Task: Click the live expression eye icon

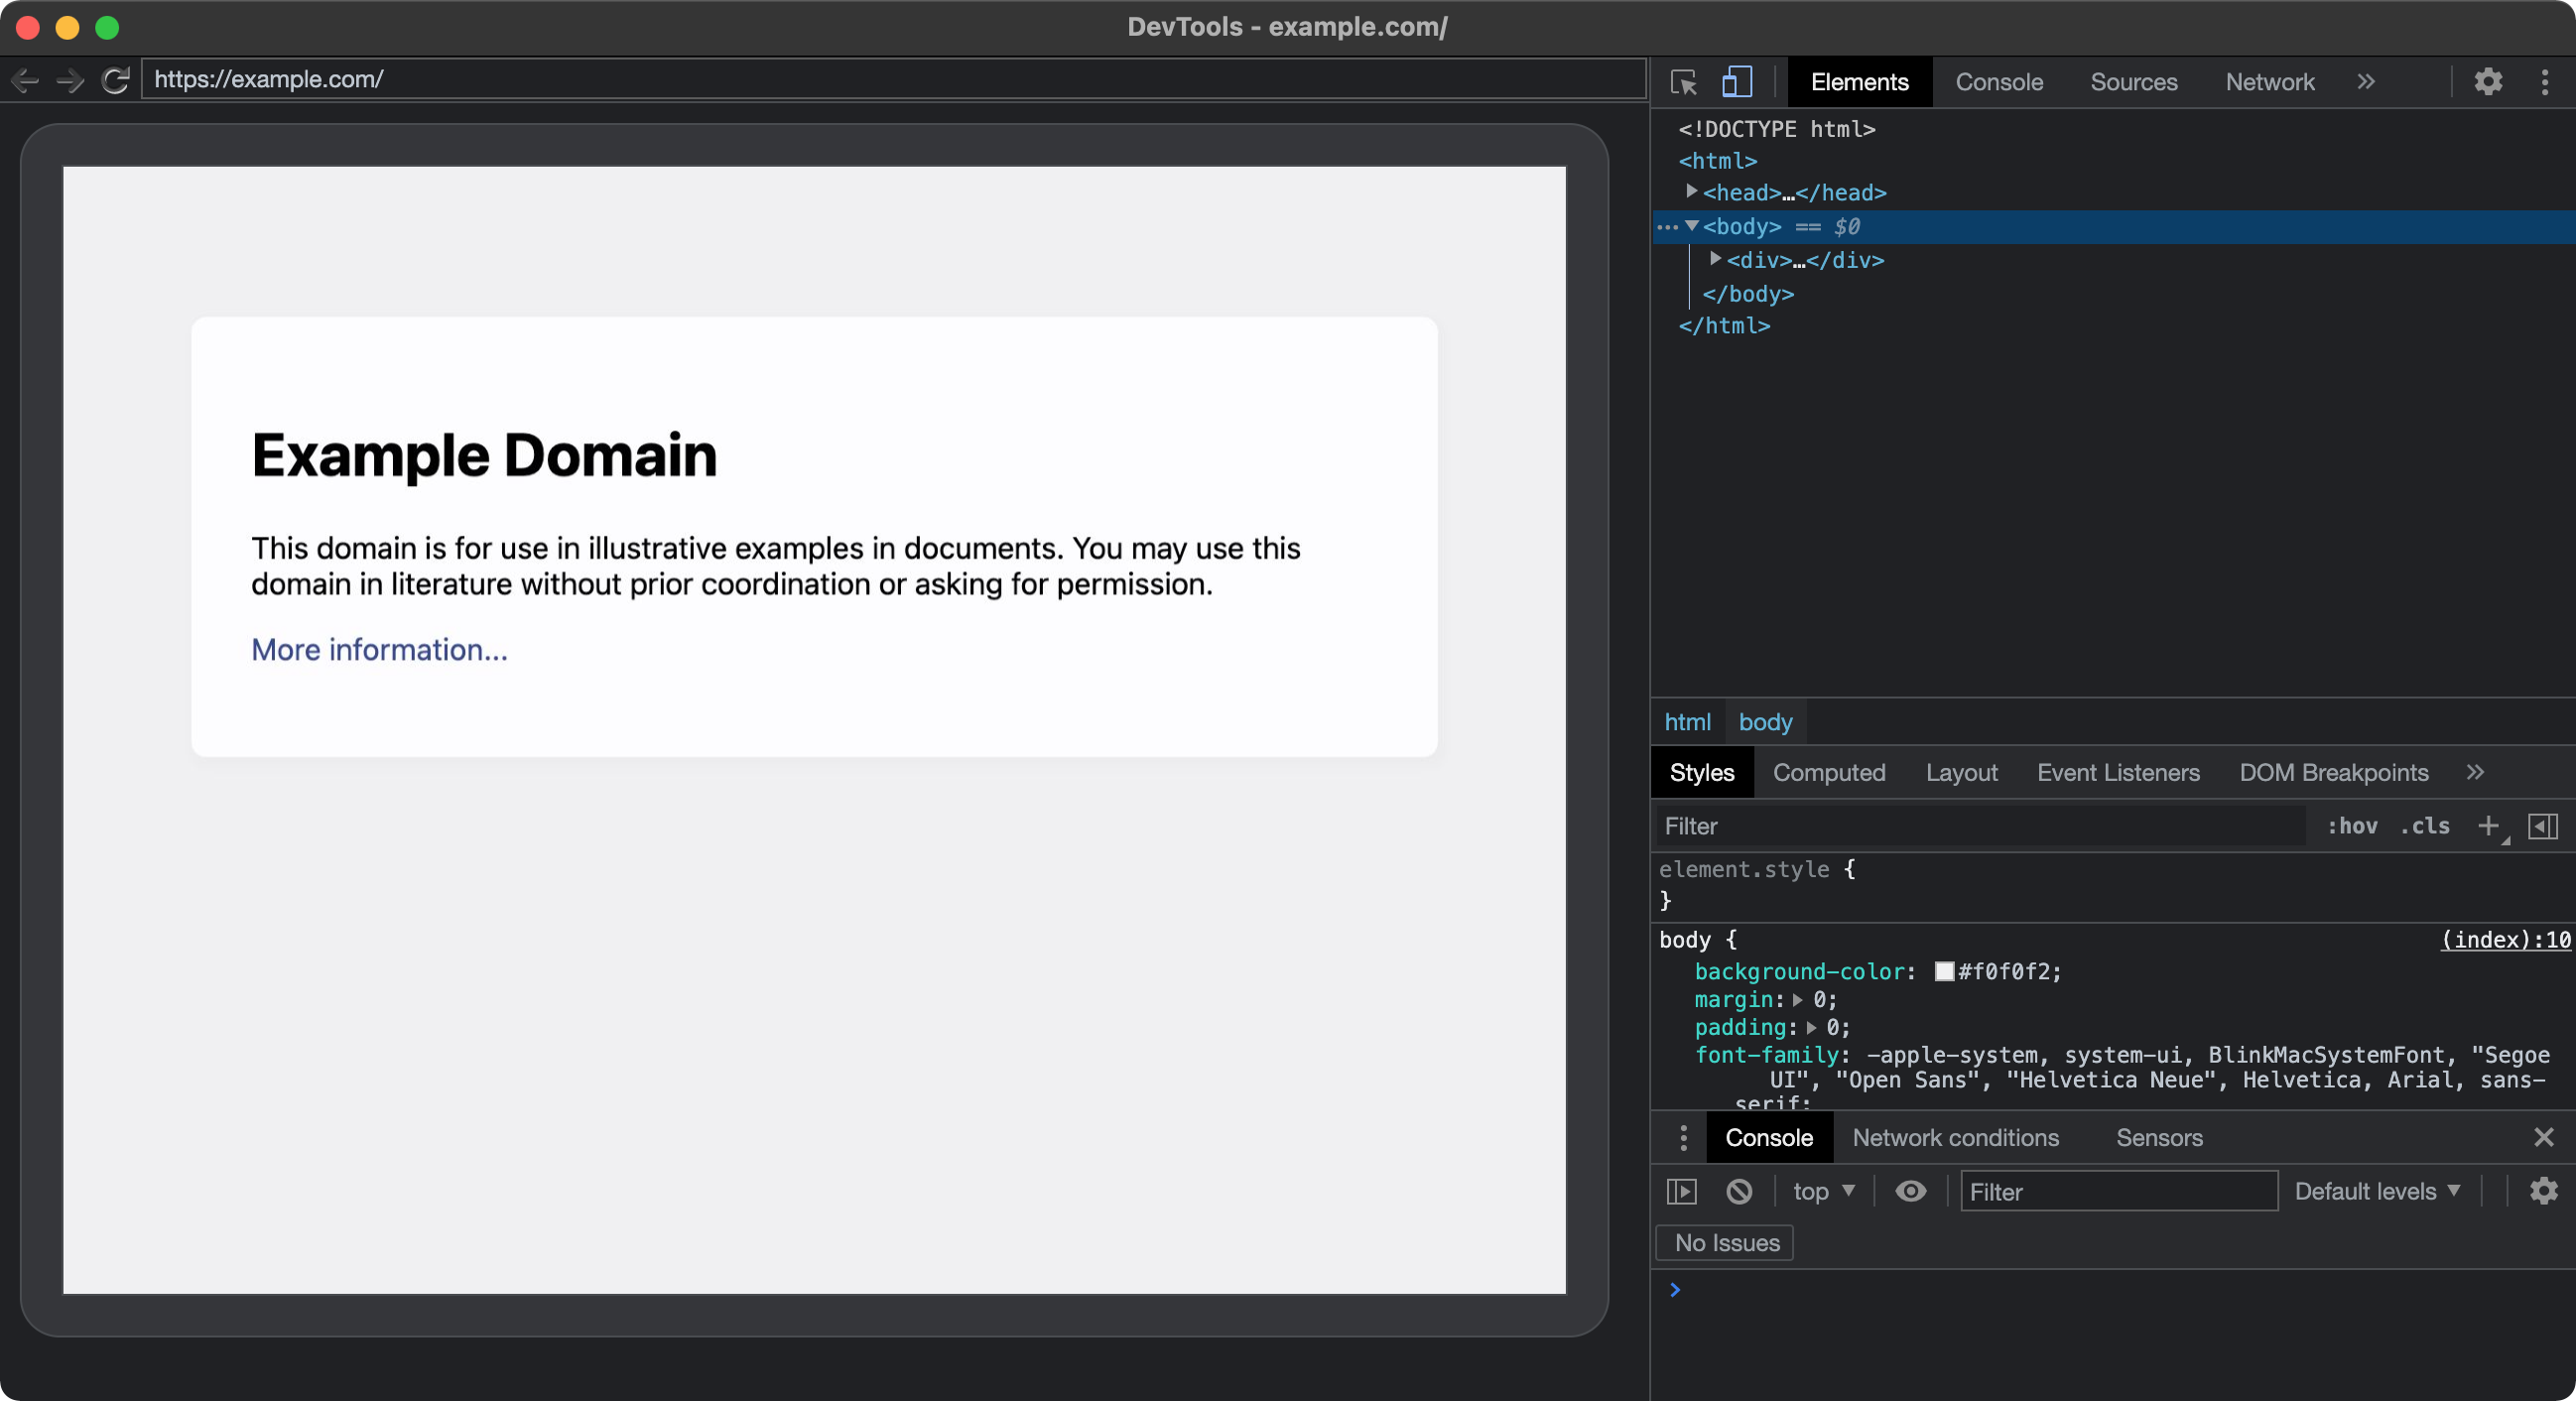Action: point(1910,1191)
